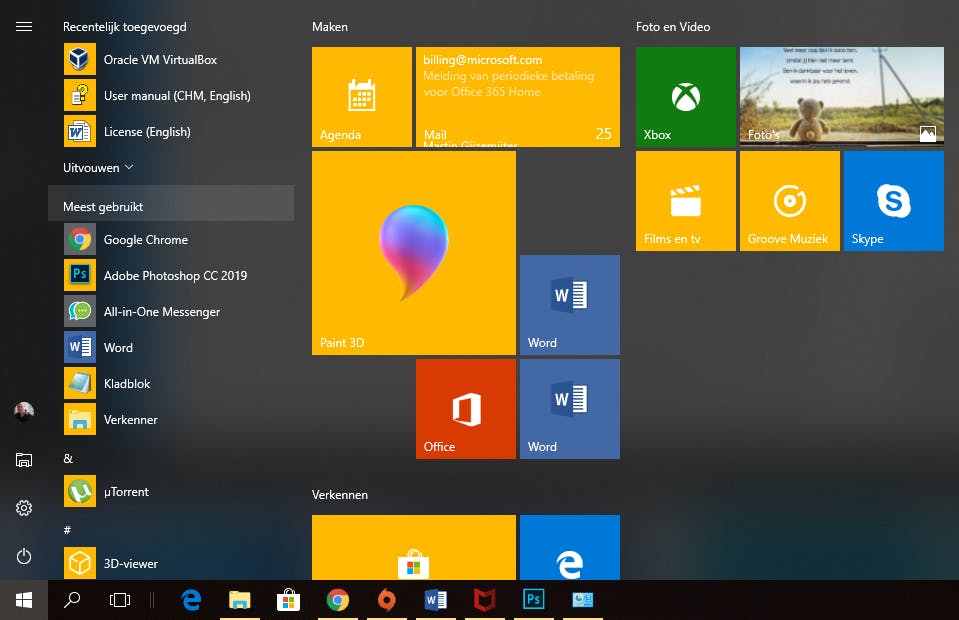Open the Mail tile with billing message
Screen dimensions: 959x620
coord(518,97)
